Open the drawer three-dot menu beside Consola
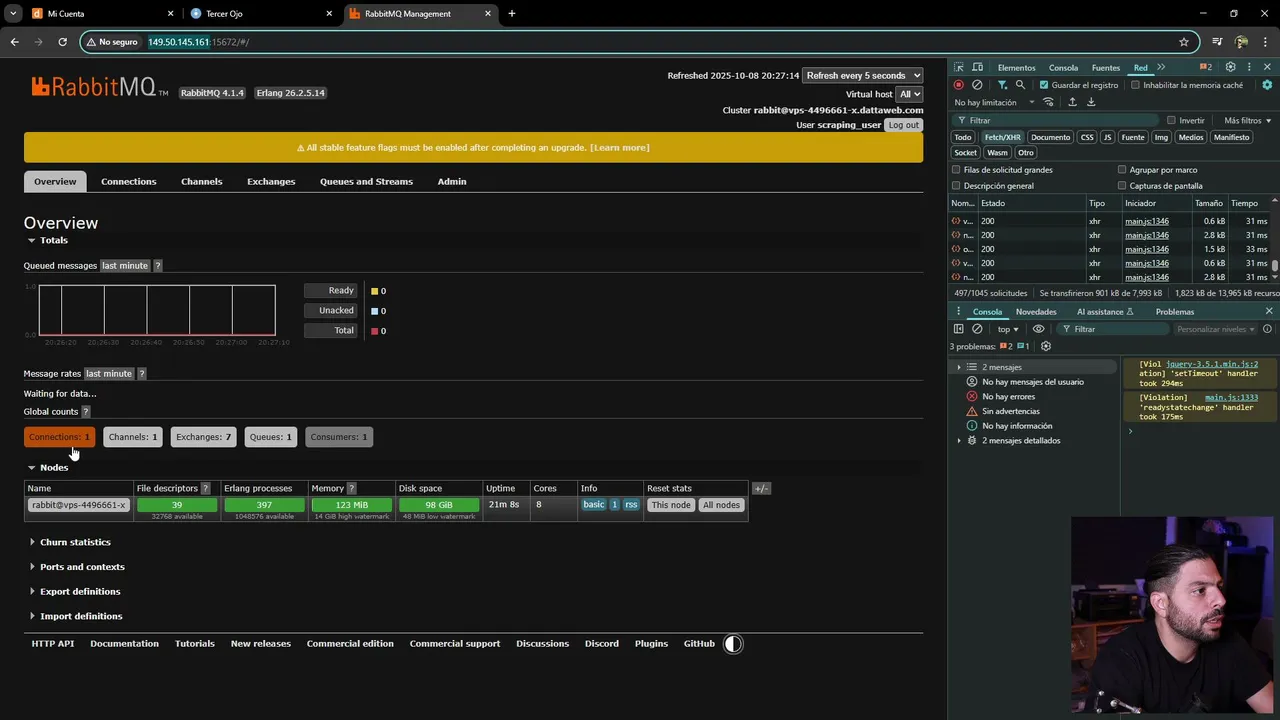The image size is (1280, 720). point(958,311)
